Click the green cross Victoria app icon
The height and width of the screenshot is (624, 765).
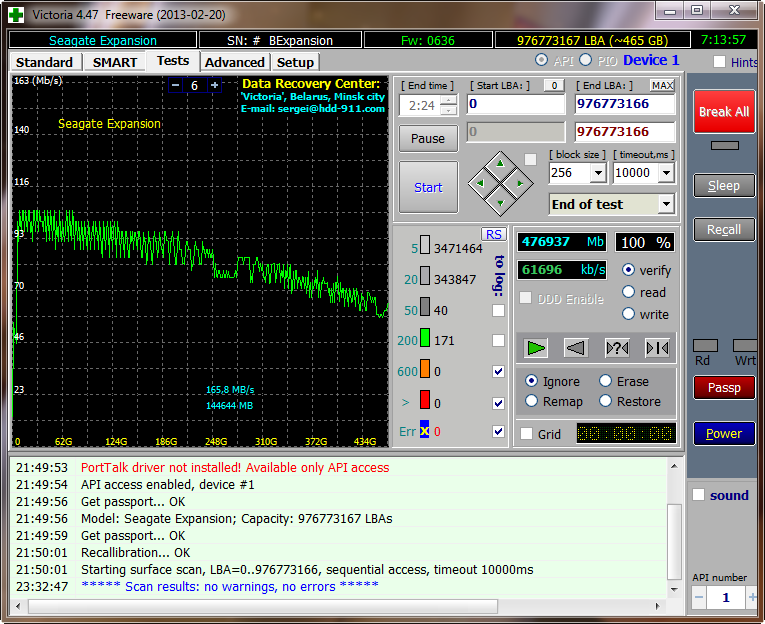click(x=16, y=15)
